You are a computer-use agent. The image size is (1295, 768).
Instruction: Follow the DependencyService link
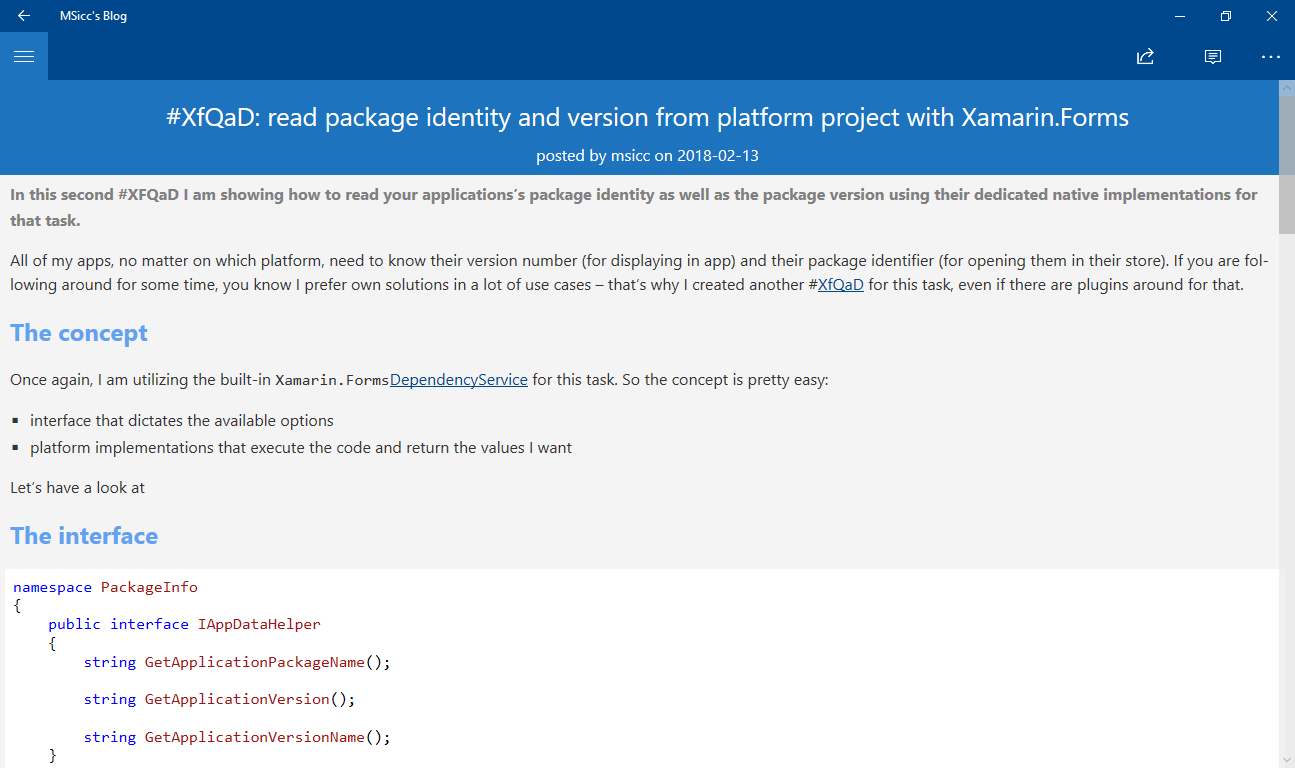(x=459, y=380)
